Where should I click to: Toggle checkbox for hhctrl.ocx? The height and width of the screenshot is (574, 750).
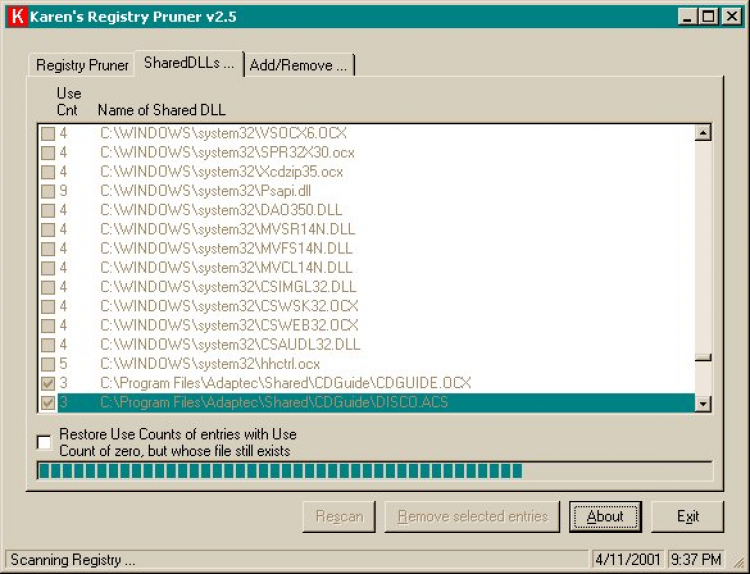point(48,364)
